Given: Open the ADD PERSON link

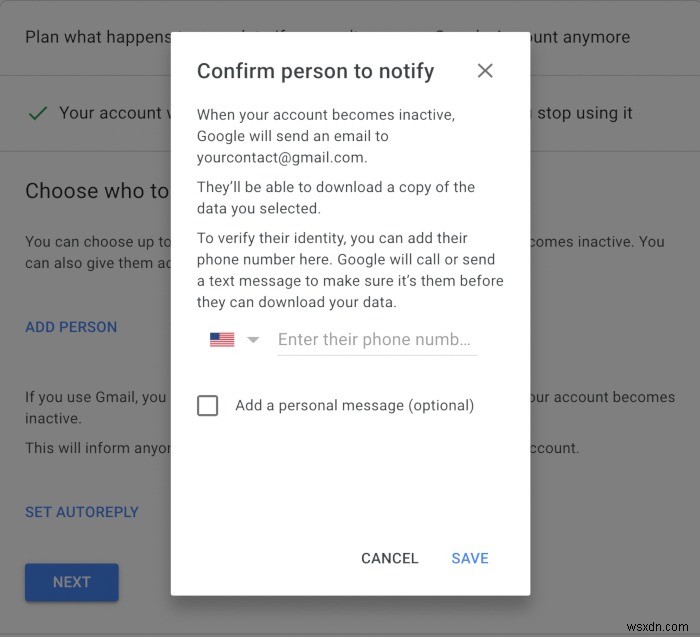Looking at the screenshot, I should 71,327.
